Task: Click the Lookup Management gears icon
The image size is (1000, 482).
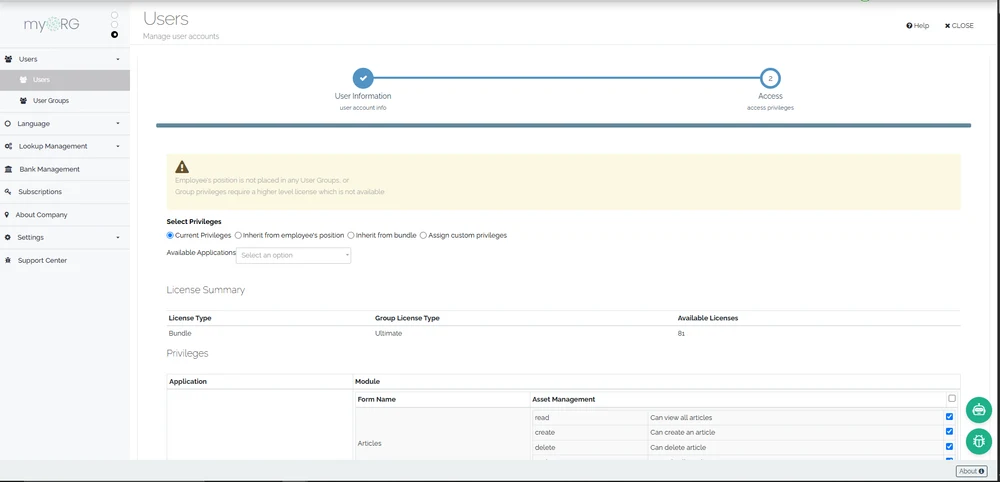Action: click(8, 146)
